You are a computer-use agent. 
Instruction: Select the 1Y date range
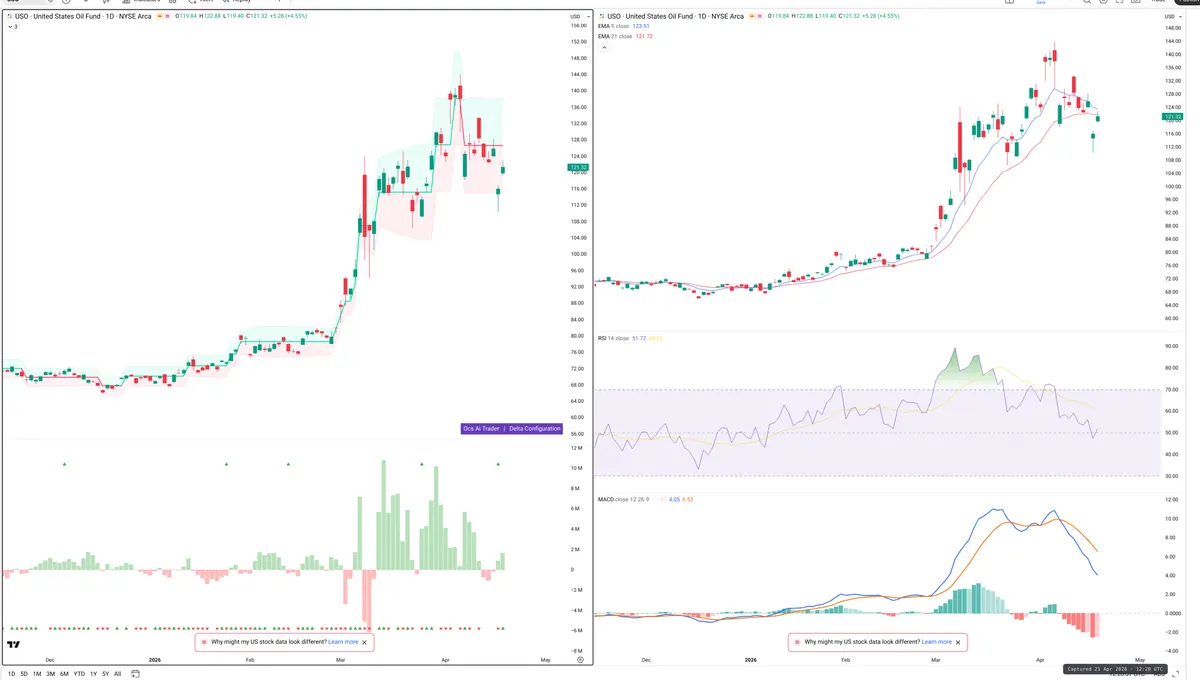(x=93, y=674)
